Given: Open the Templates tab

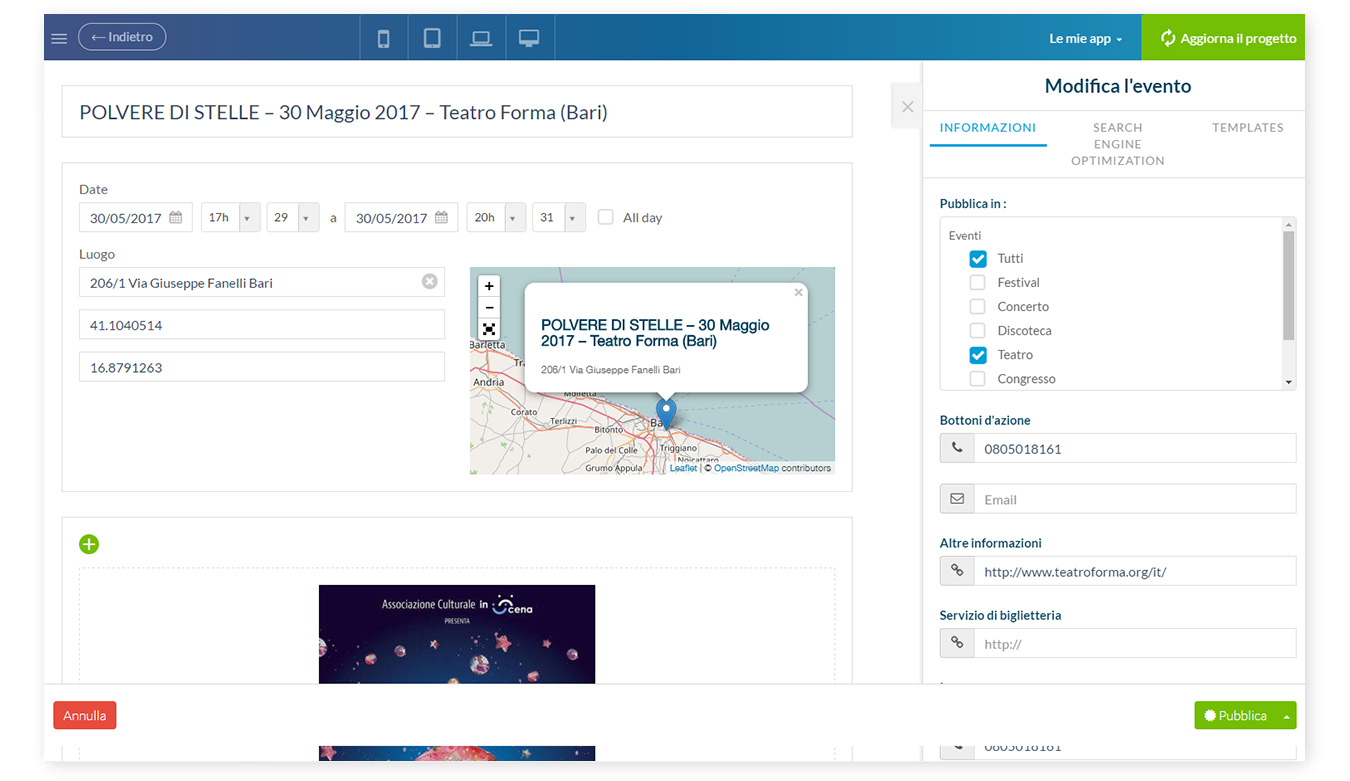Looking at the screenshot, I should pos(1248,127).
